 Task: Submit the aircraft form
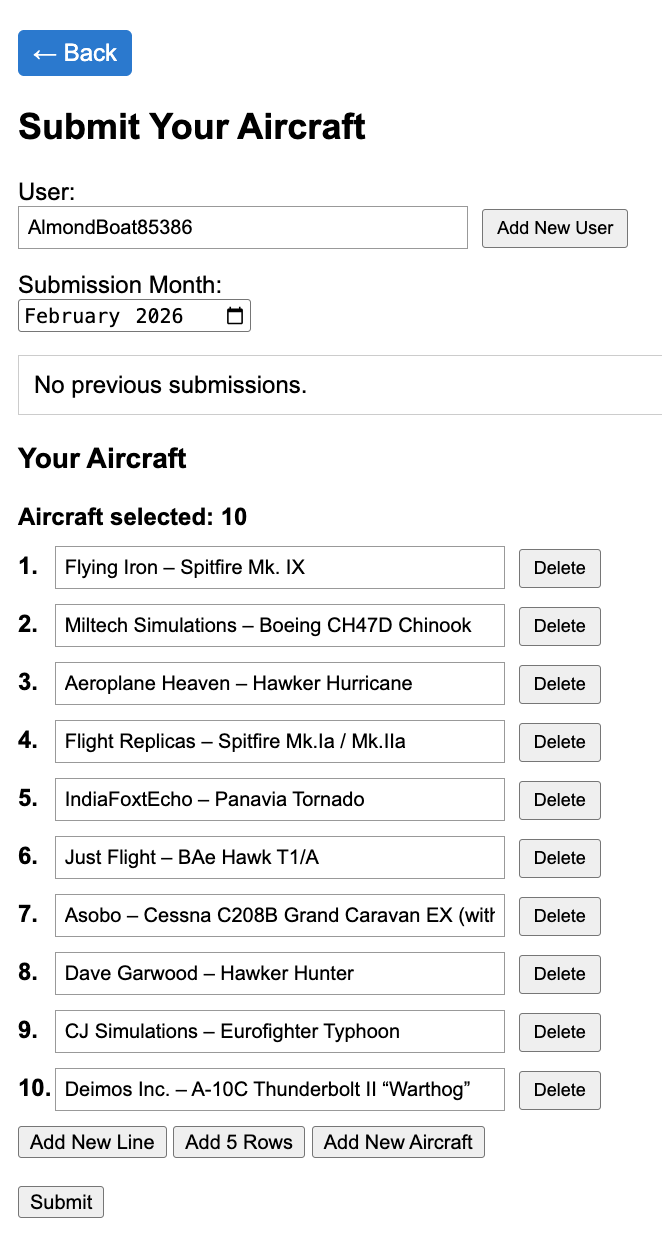(x=61, y=1202)
